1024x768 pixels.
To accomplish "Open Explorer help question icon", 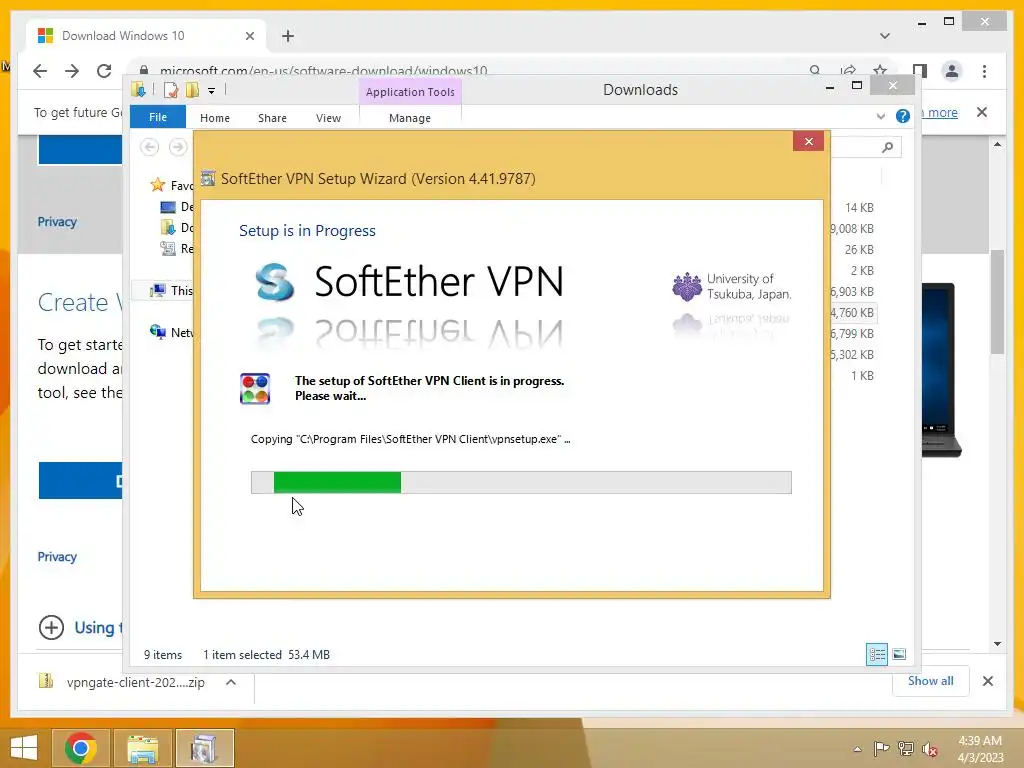I will (x=903, y=116).
